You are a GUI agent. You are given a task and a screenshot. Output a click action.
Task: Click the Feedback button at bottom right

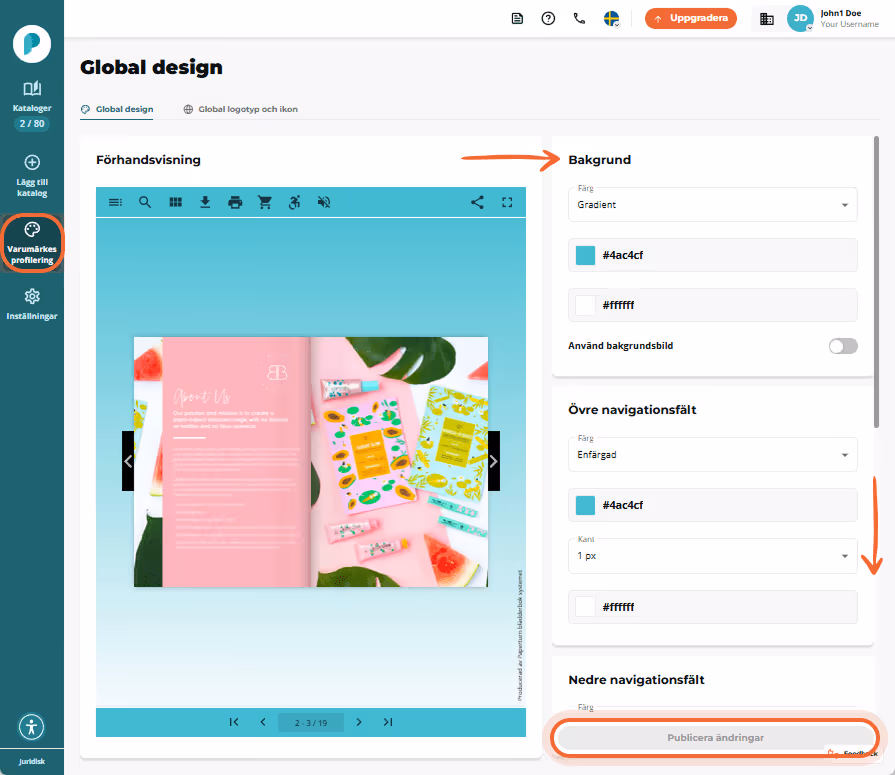click(853, 754)
